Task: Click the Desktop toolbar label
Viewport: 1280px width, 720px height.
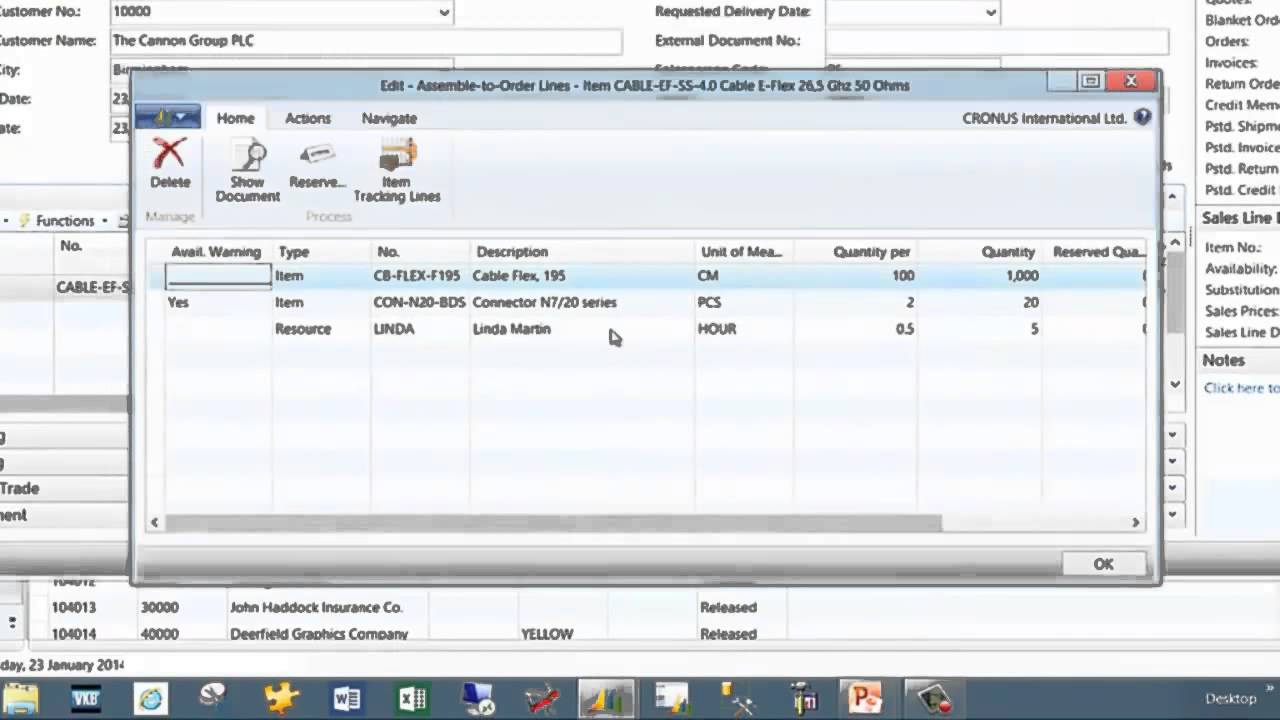Action: click(1230, 698)
